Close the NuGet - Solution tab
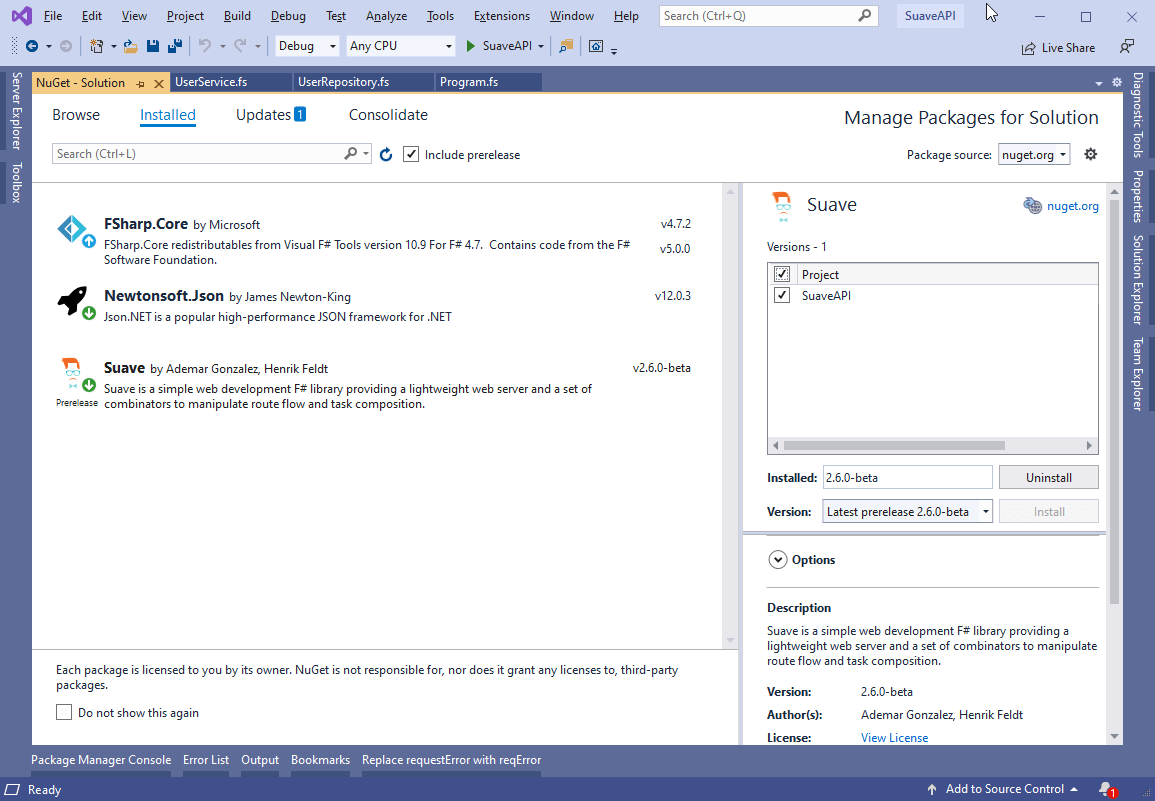 (x=158, y=83)
